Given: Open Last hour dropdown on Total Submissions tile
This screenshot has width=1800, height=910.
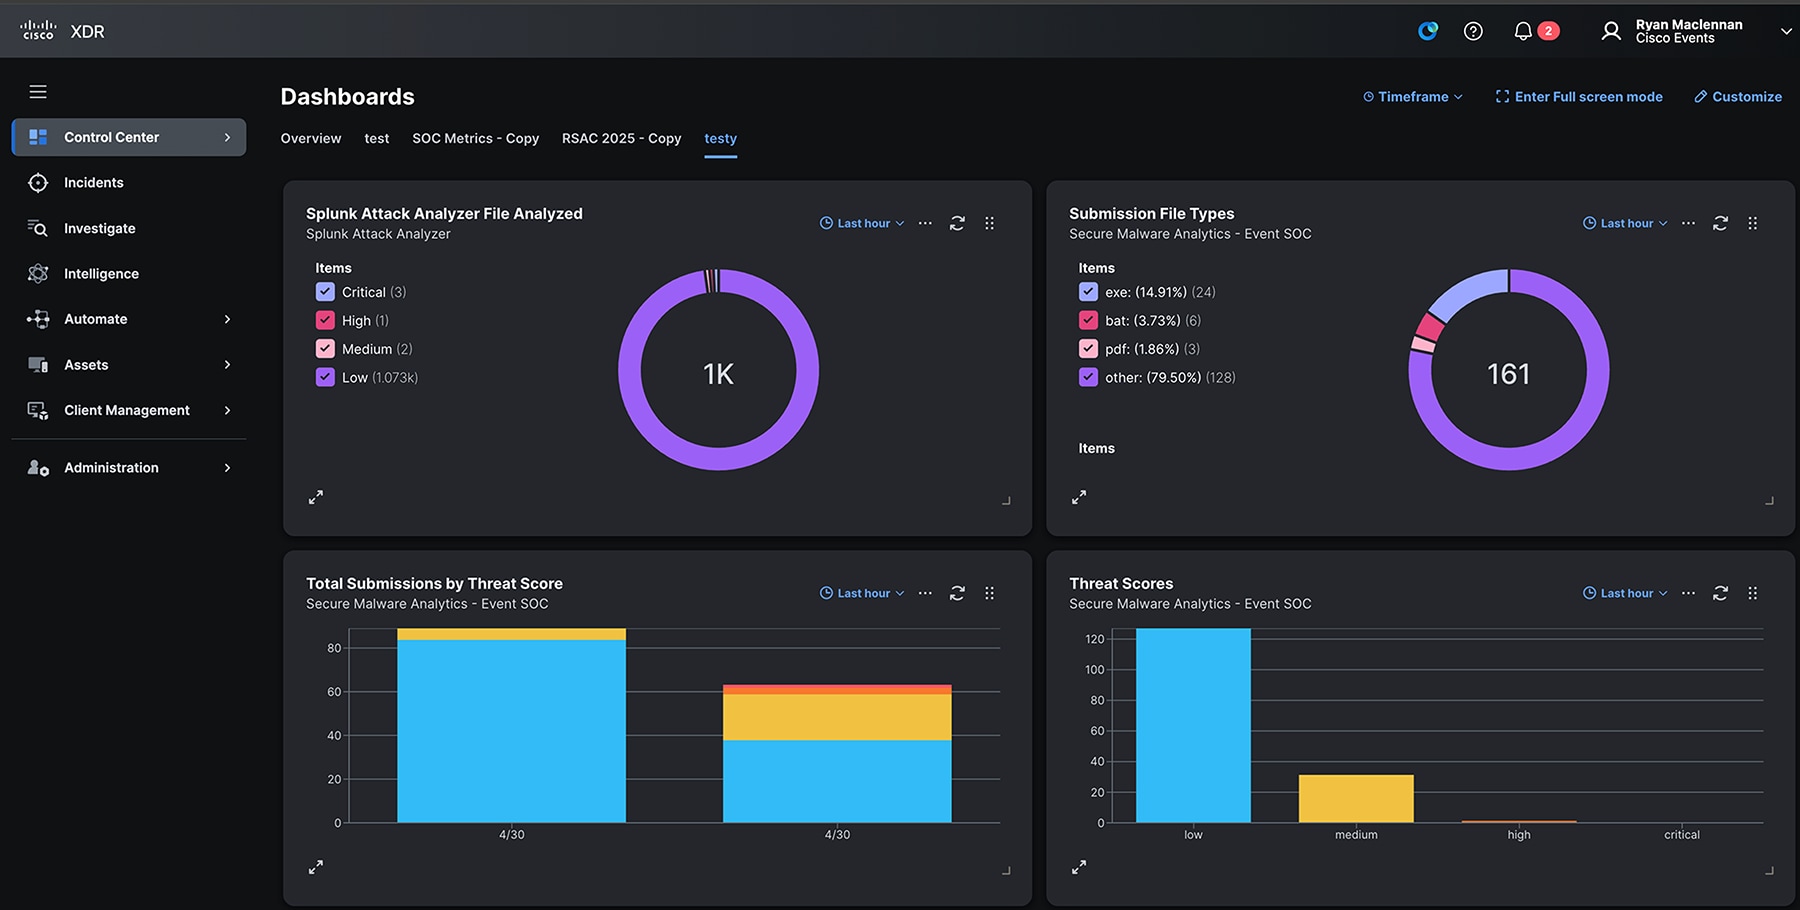Looking at the screenshot, I should point(862,593).
